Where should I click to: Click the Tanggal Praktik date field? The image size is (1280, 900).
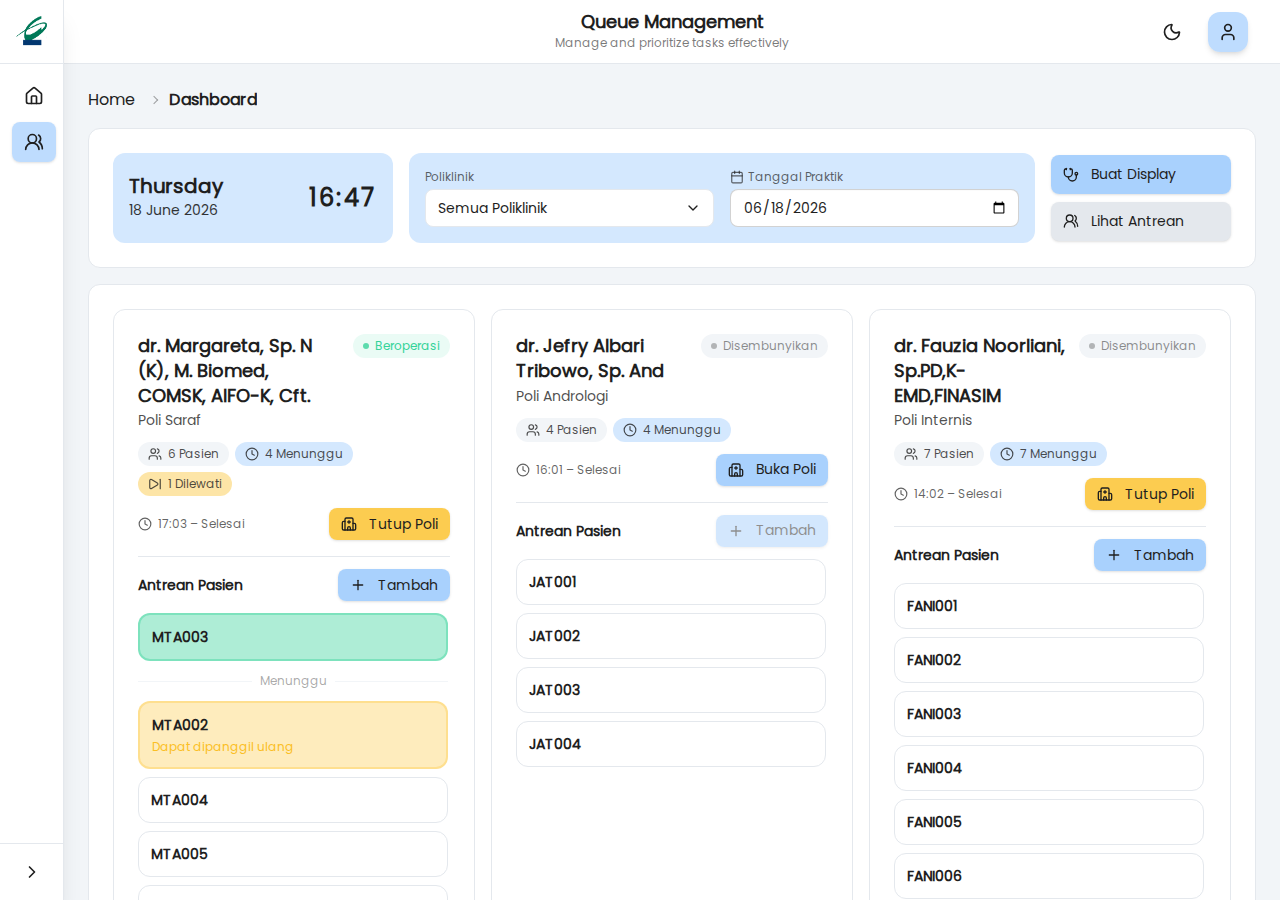(874, 208)
